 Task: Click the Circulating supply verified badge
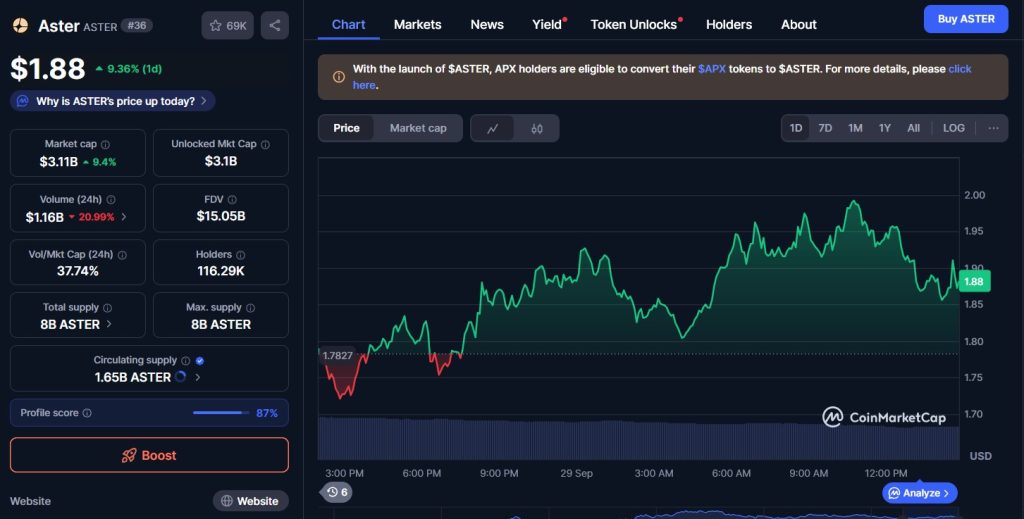(200, 360)
